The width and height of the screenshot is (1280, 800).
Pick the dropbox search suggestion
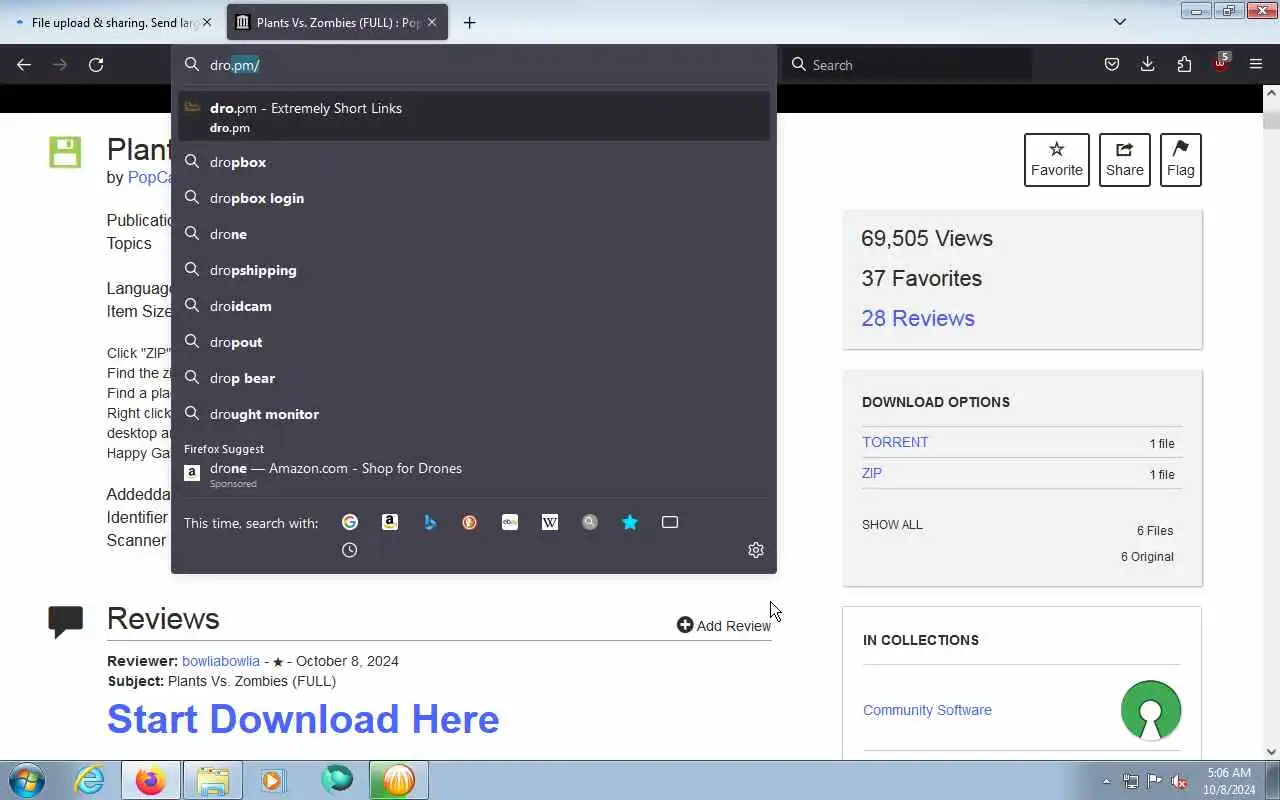[474, 162]
